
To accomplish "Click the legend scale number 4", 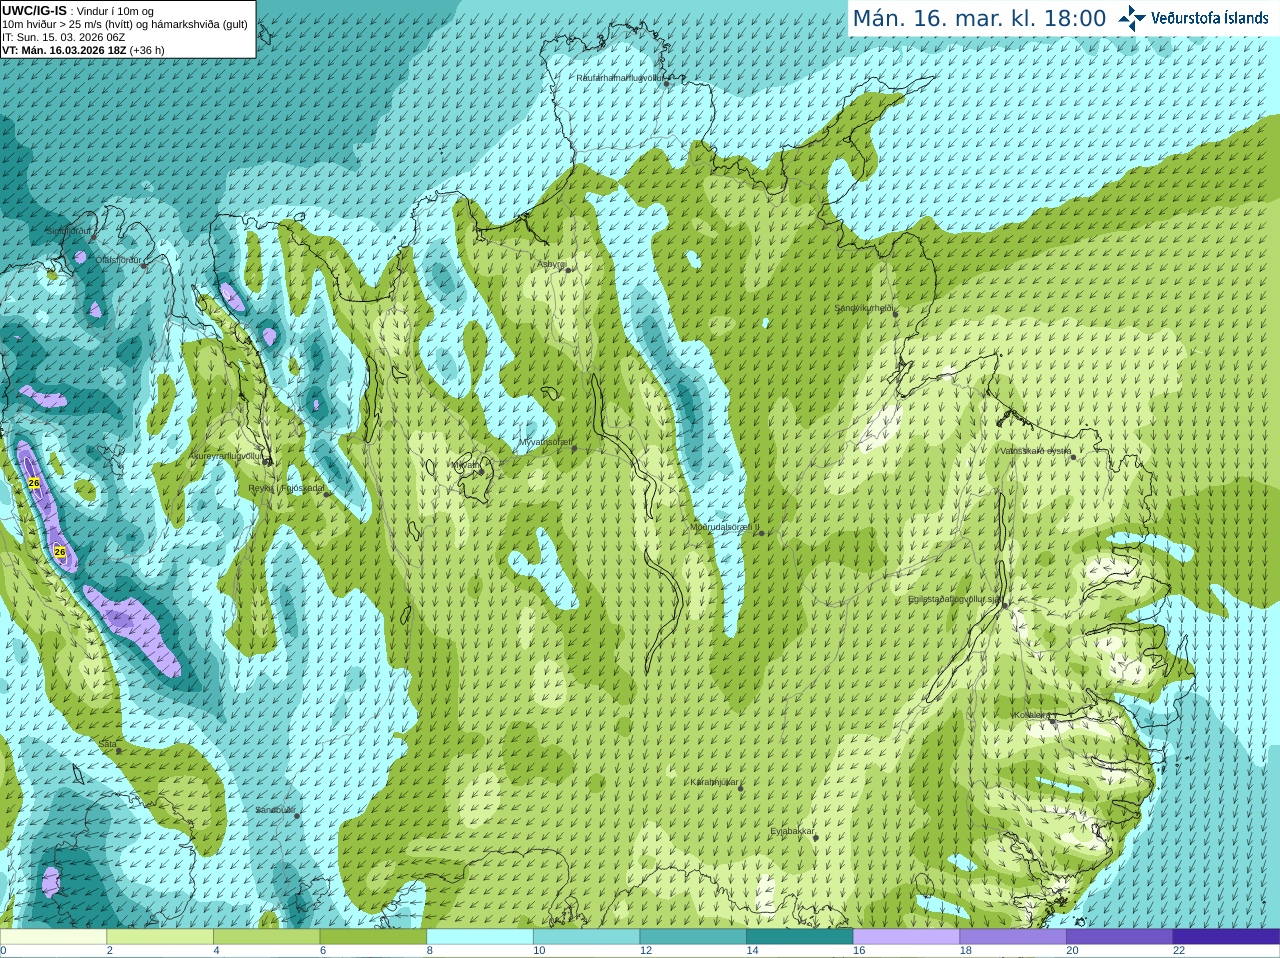I will click(216, 951).
